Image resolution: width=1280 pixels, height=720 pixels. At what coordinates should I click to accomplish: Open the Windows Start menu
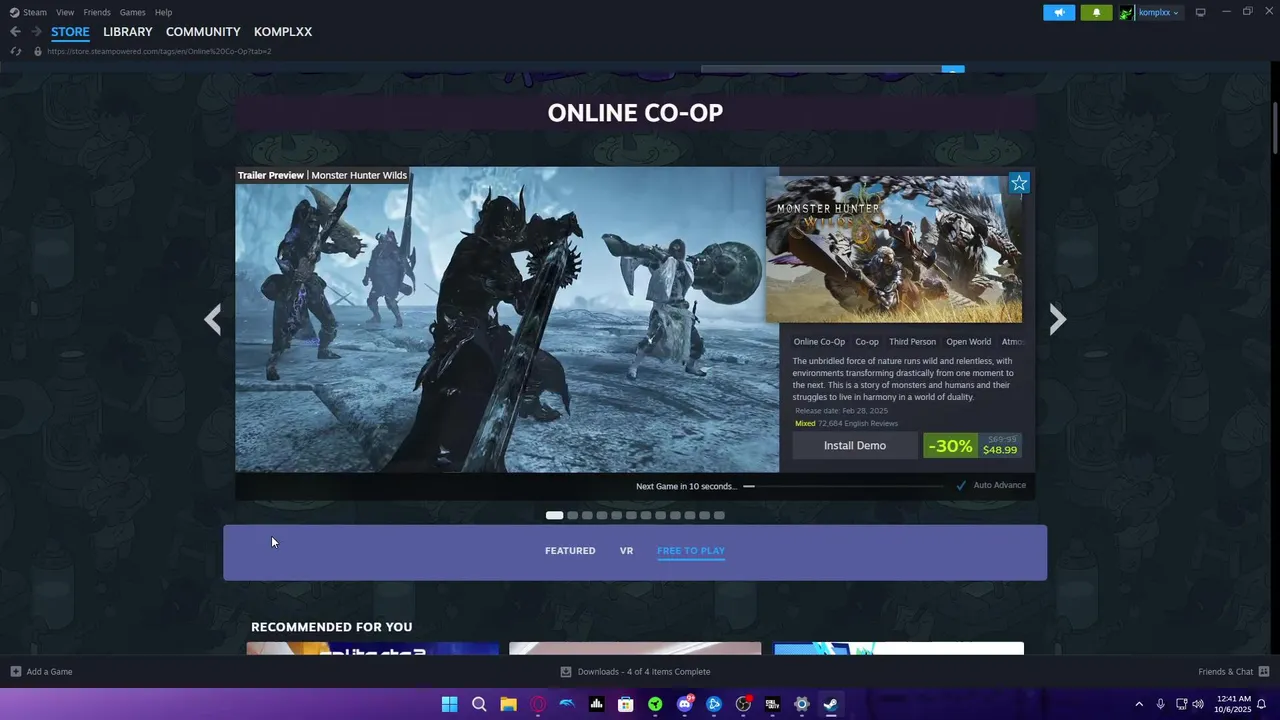point(450,704)
